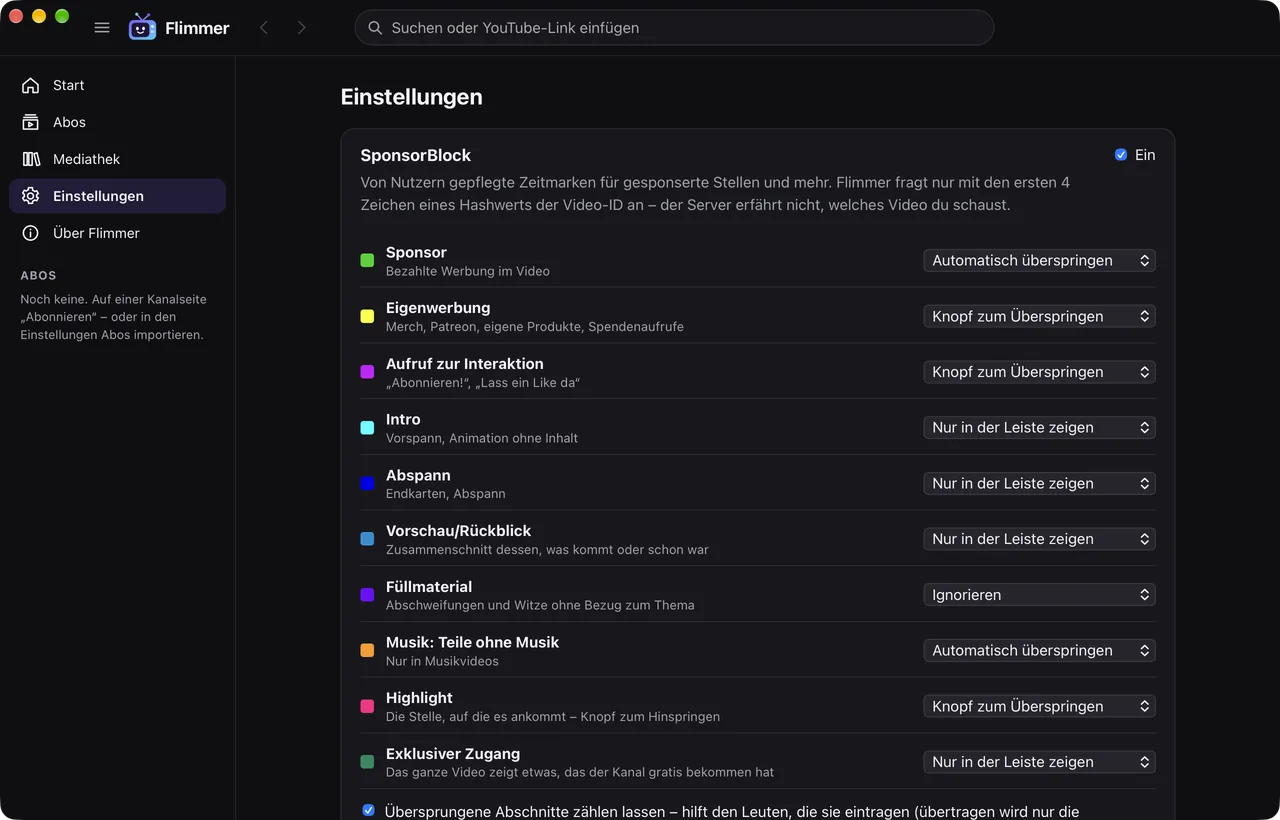
Task: Click the orange Musik color swatch
Action: [367, 650]
